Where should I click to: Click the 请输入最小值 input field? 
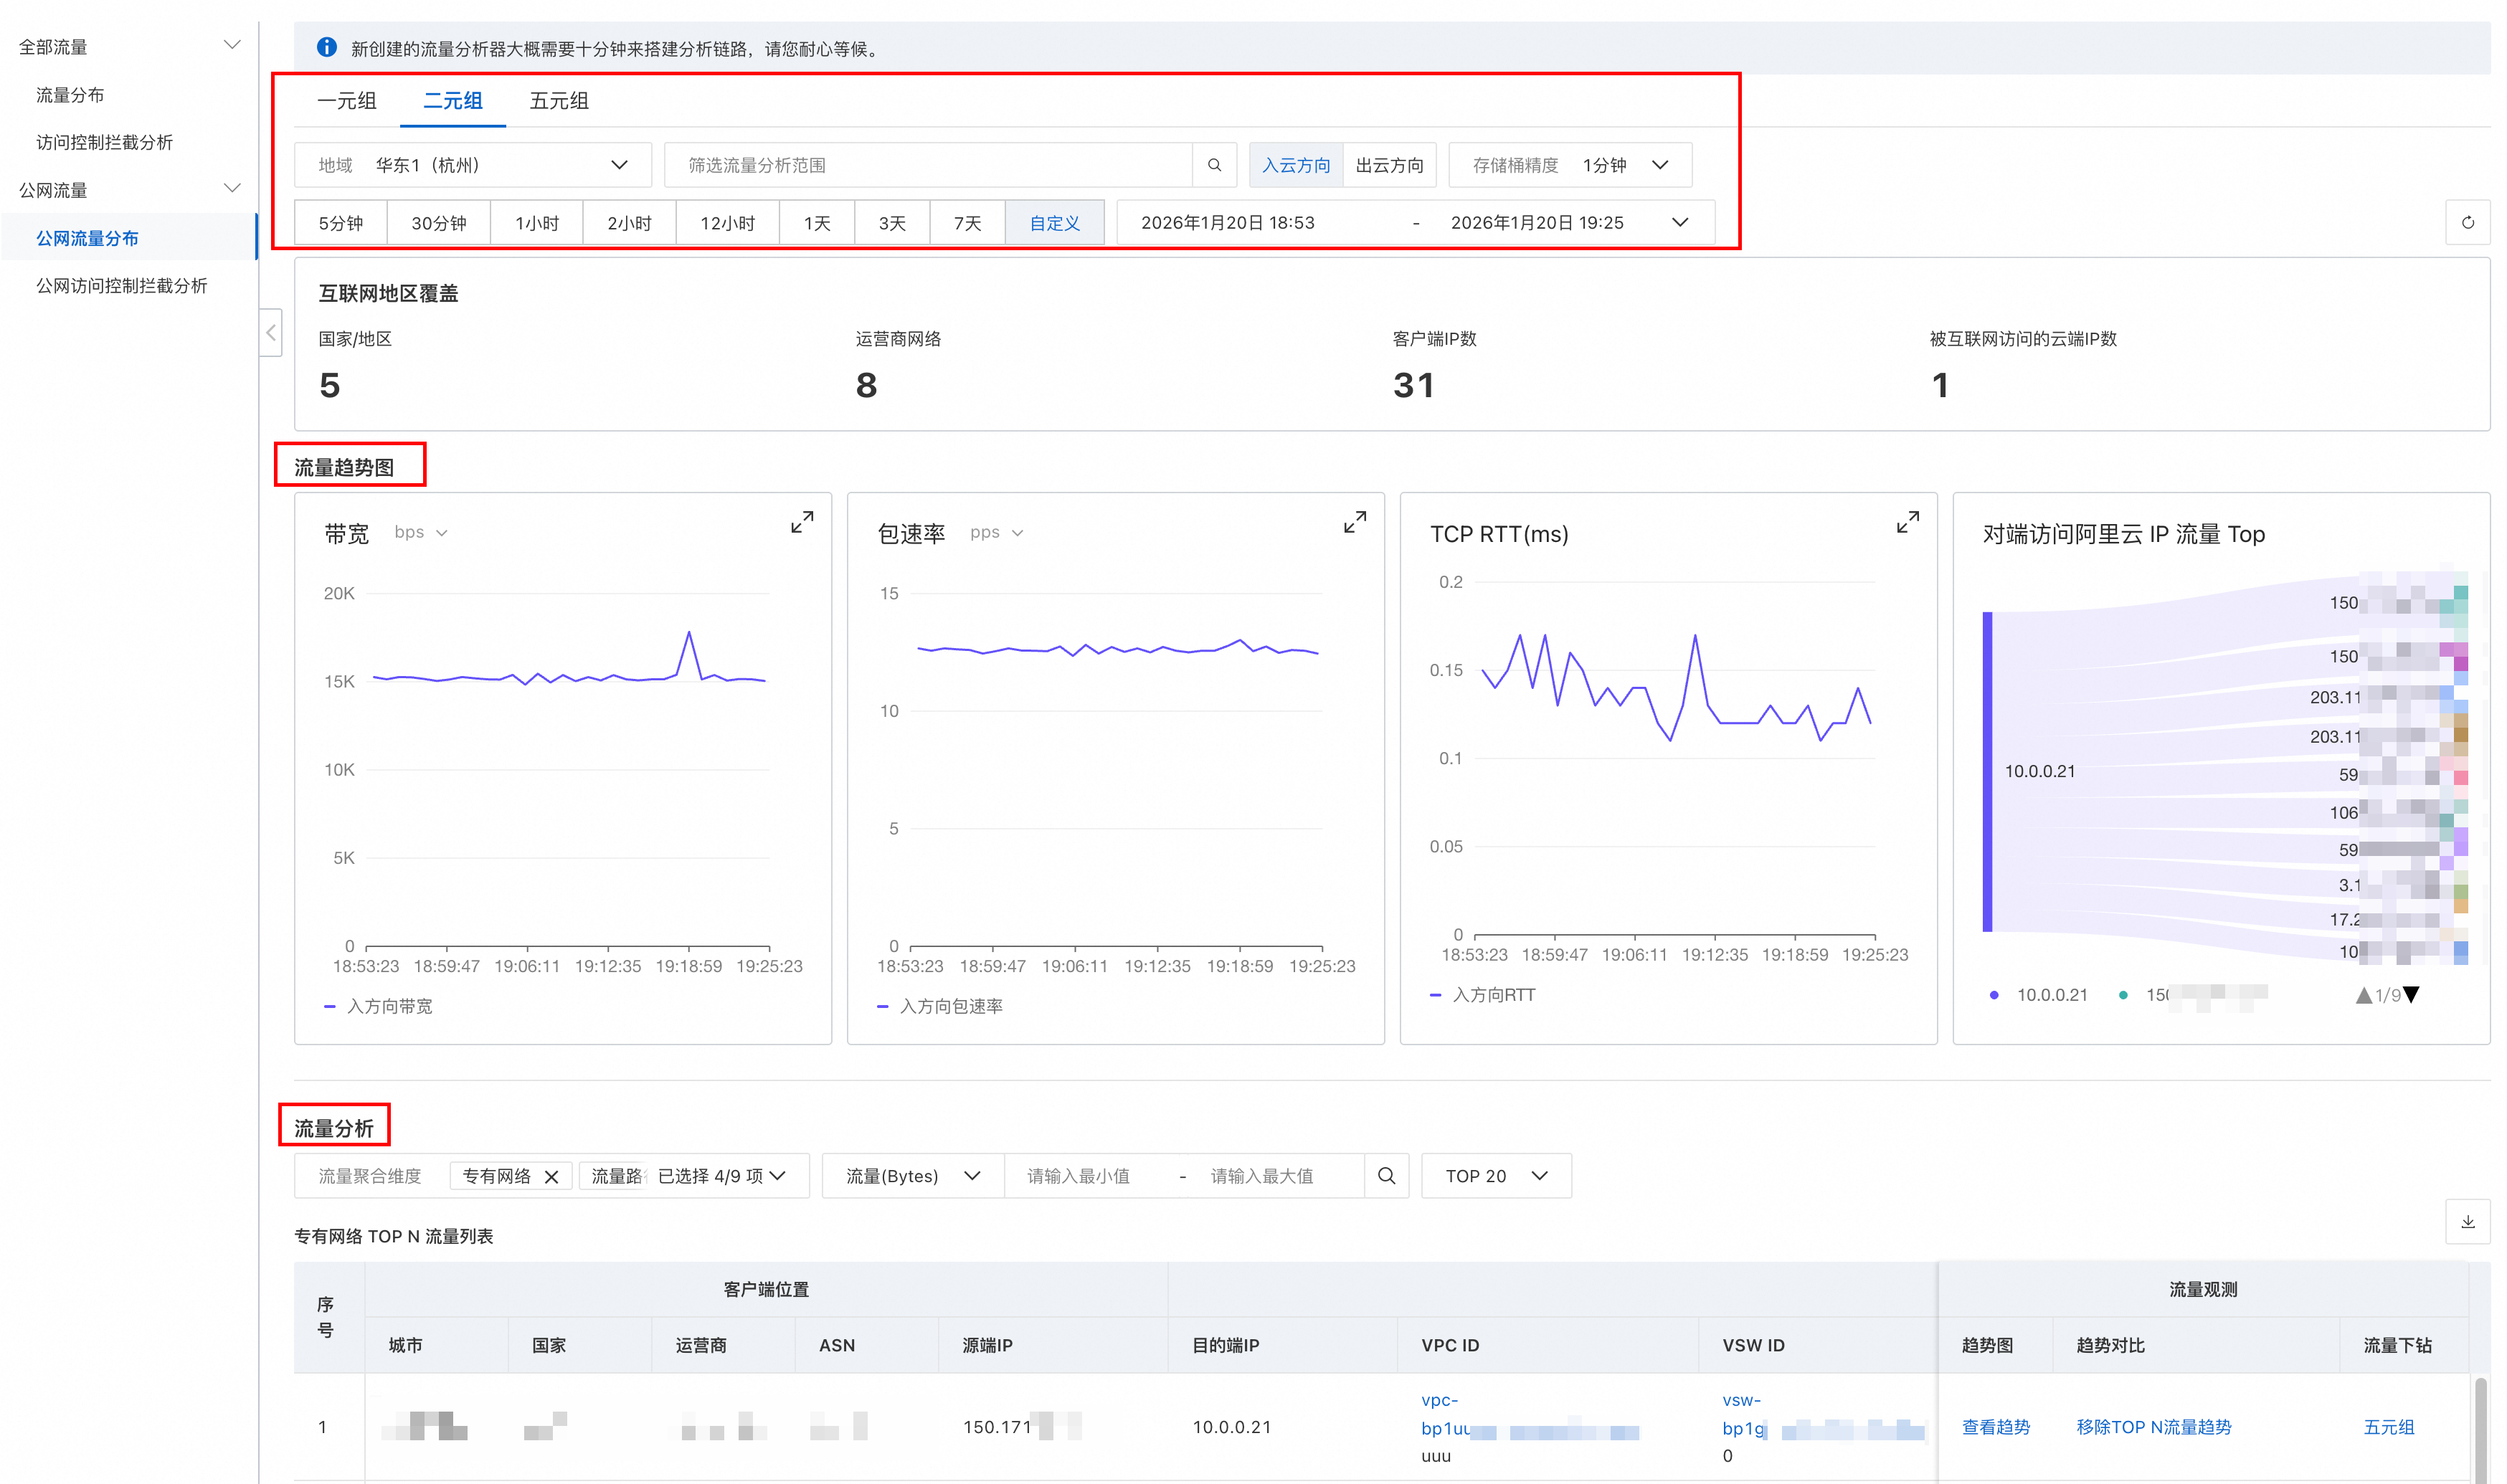click(1078, 1176)
